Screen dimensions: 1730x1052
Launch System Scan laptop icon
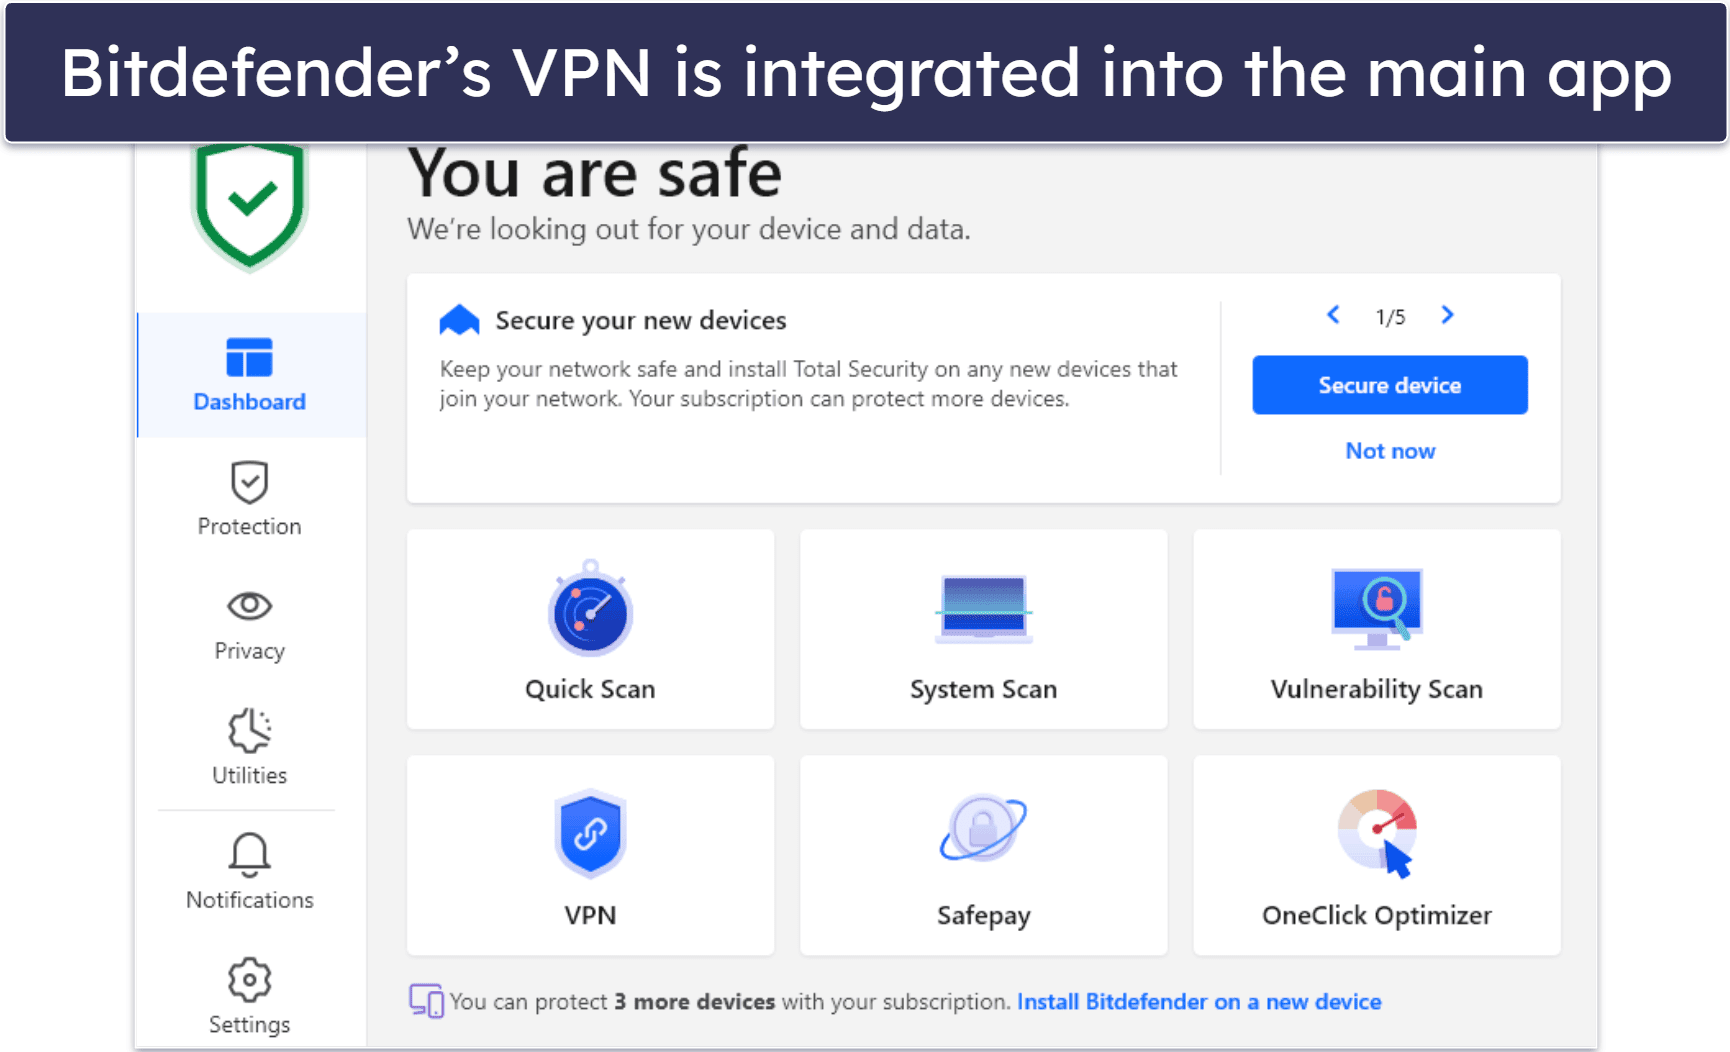[x=983, y=608]
